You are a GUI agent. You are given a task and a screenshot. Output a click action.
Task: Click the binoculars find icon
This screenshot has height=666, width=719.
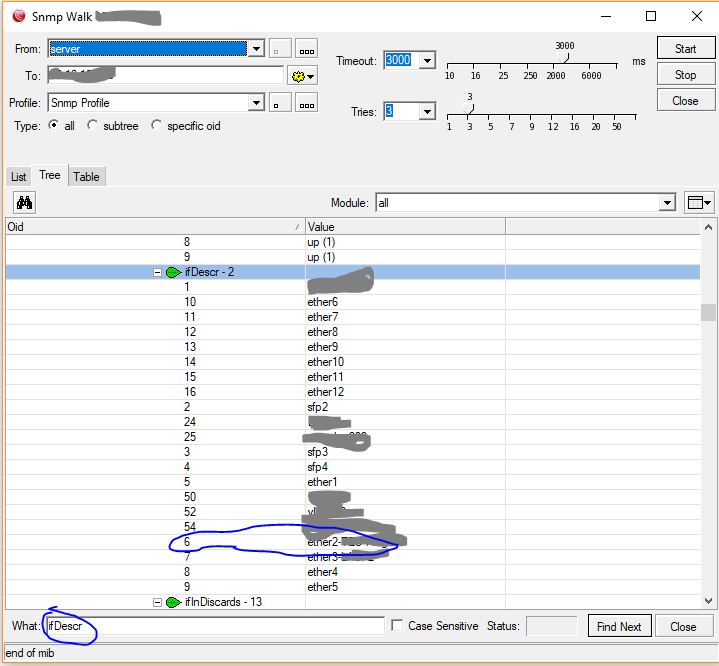(24, 202)
